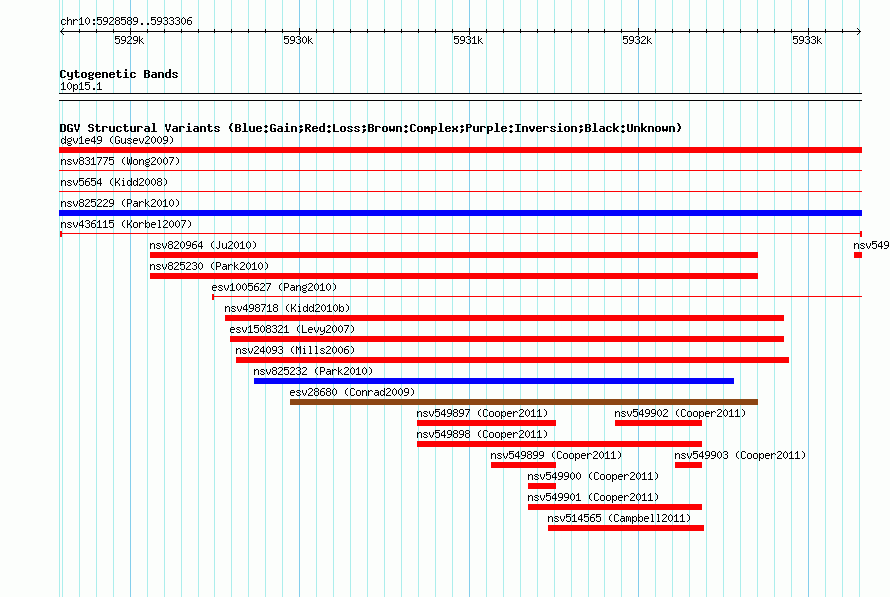
Task: Click the thick red dgv1e49 loss bar
Action: (460, 150)
